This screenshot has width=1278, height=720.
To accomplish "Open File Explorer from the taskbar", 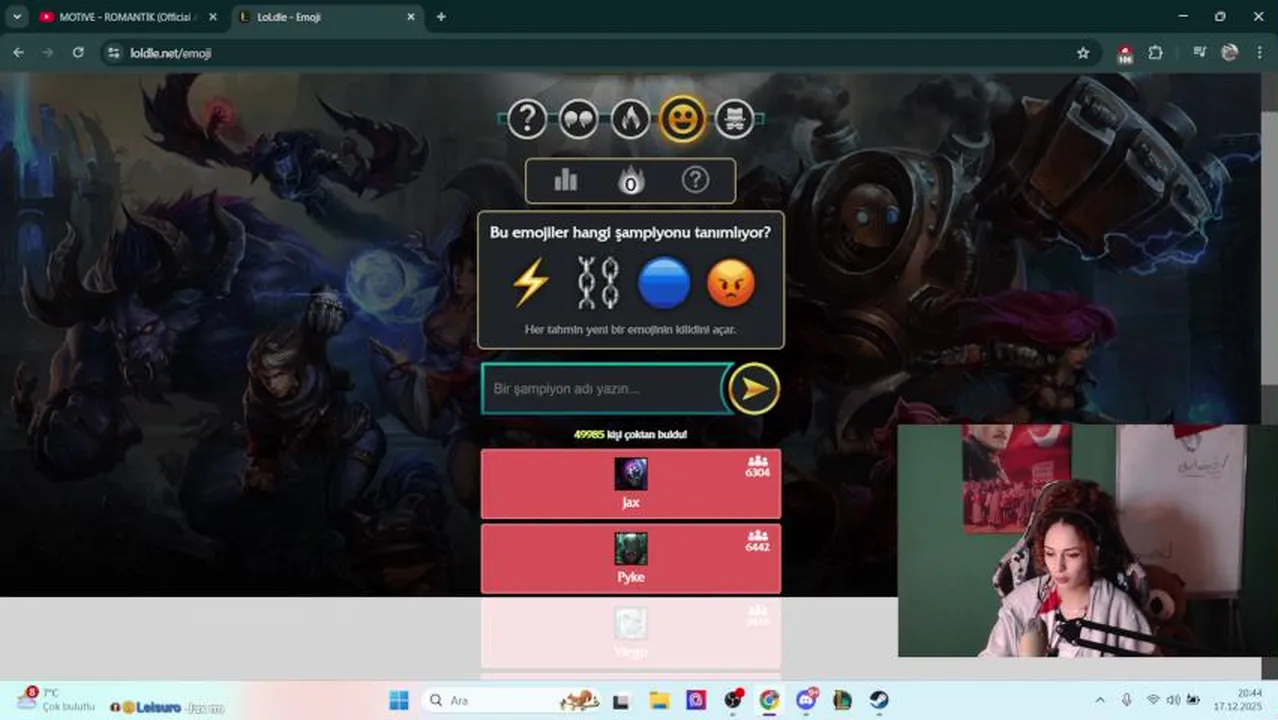I will click(659, 700).
